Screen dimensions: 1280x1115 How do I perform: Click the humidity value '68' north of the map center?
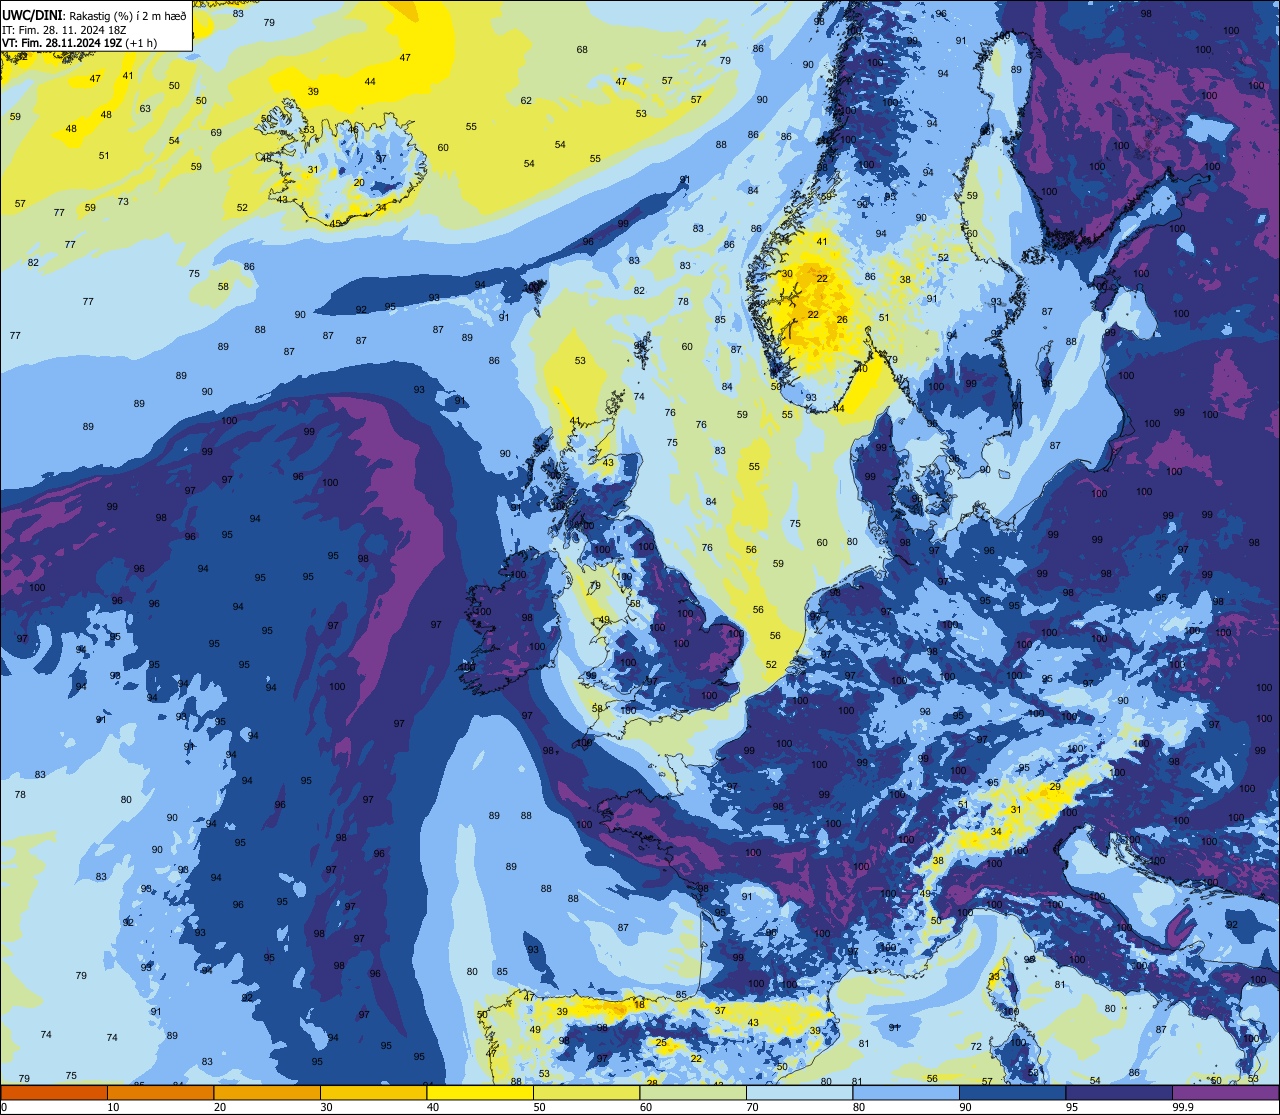pyautogui.click(x=582, y=49)
